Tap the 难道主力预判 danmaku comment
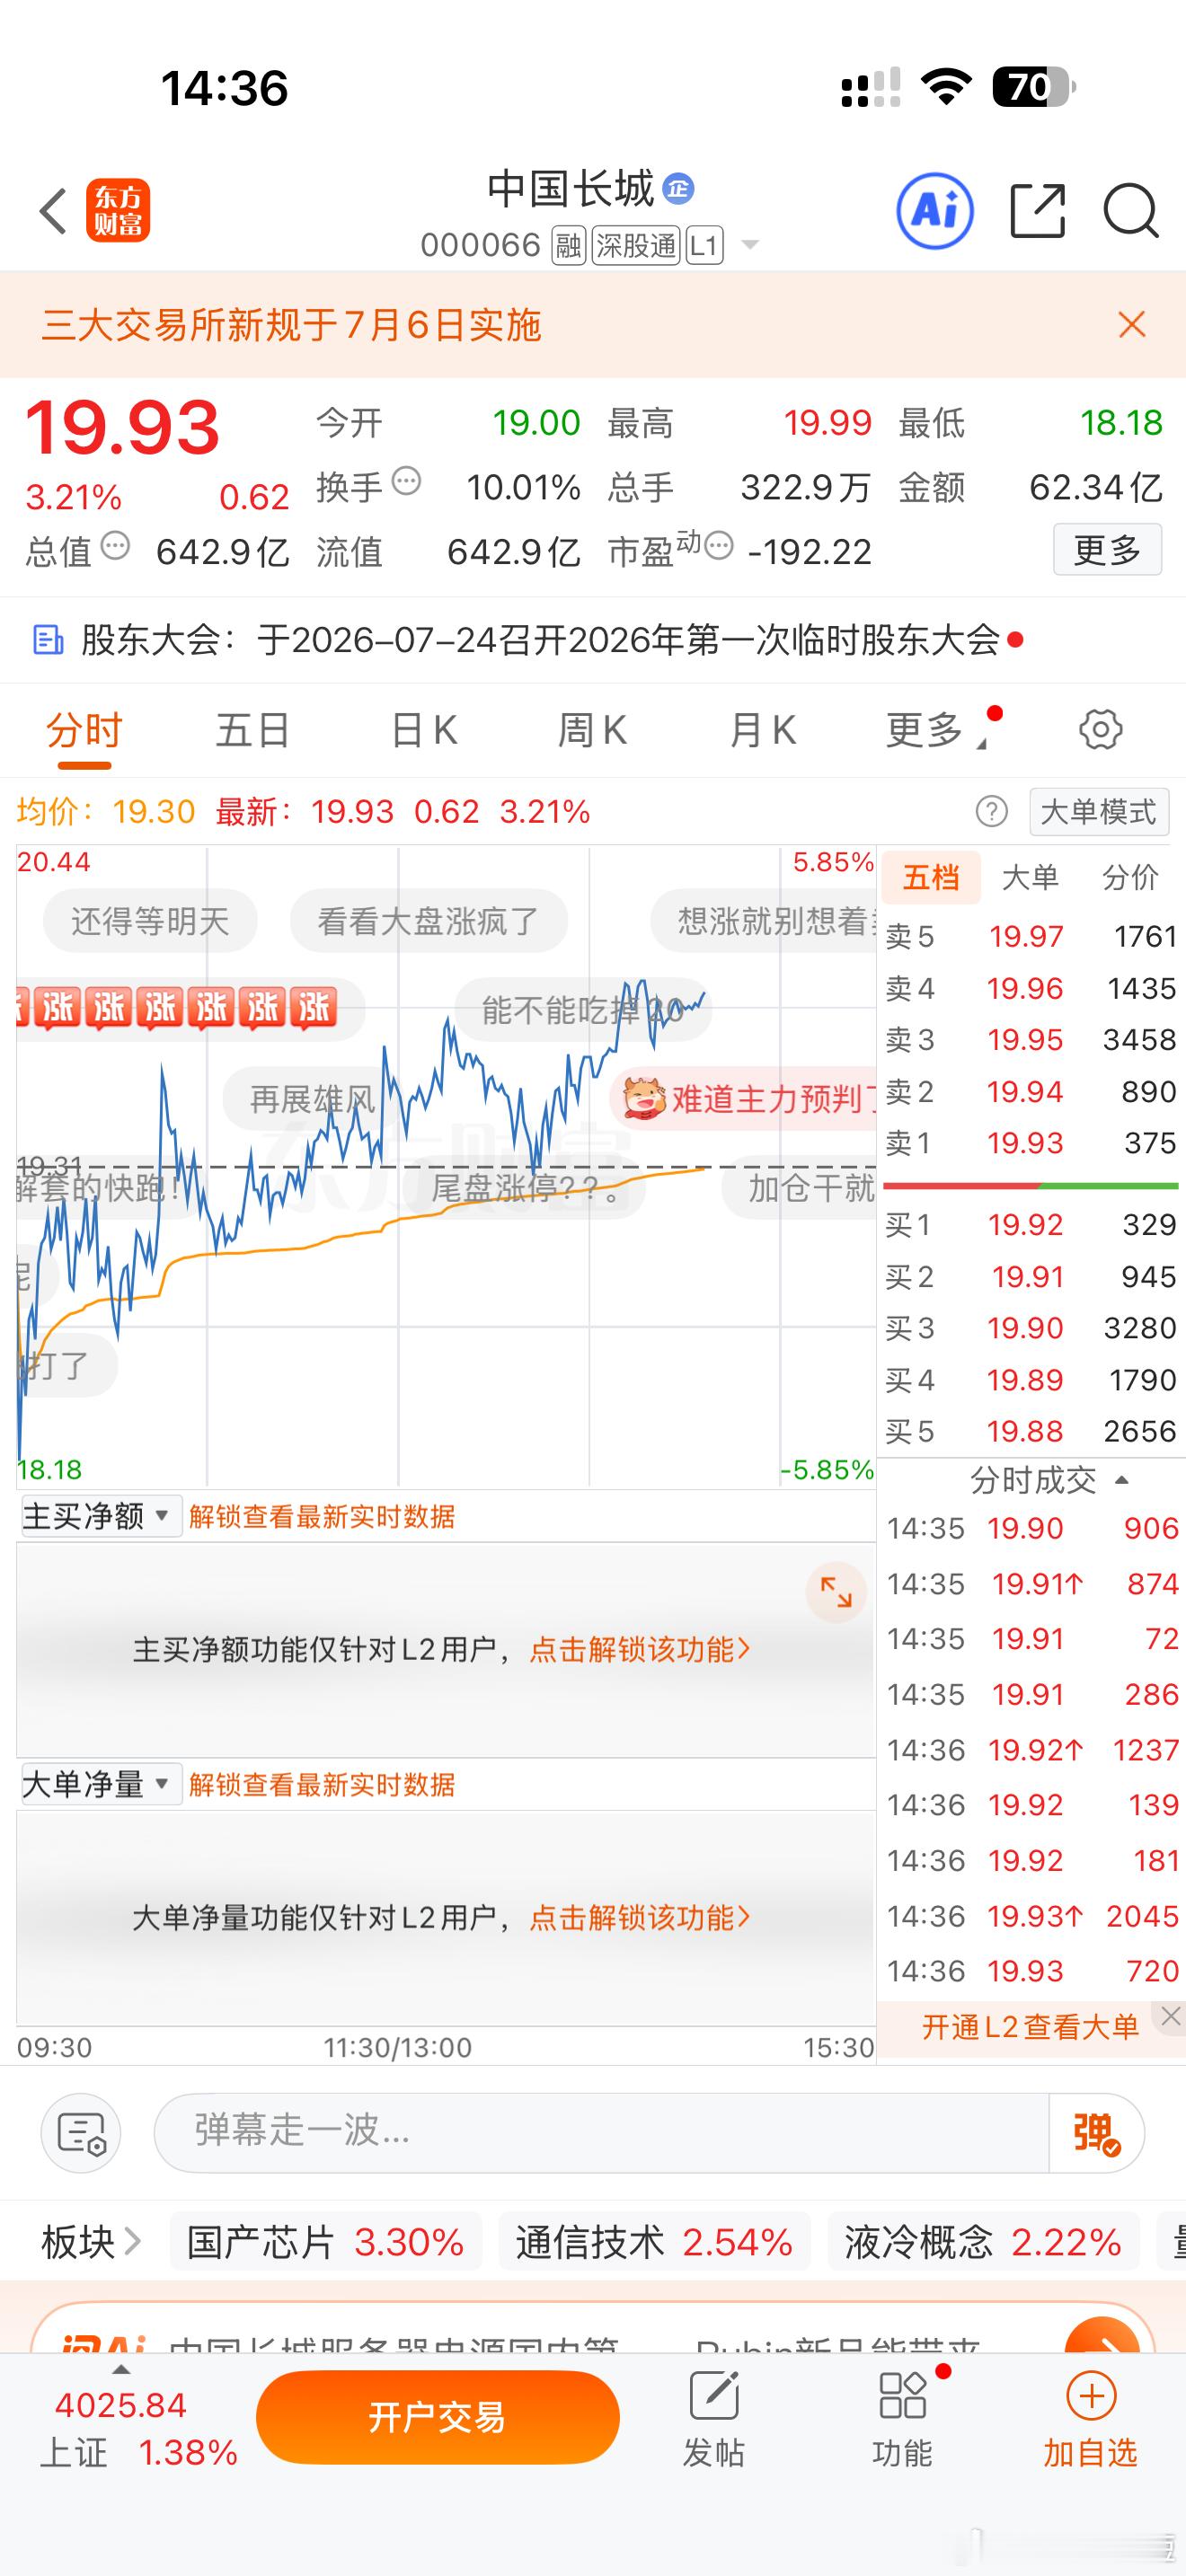This screenshot has width=1186, height=2576. click(745, 1099)
